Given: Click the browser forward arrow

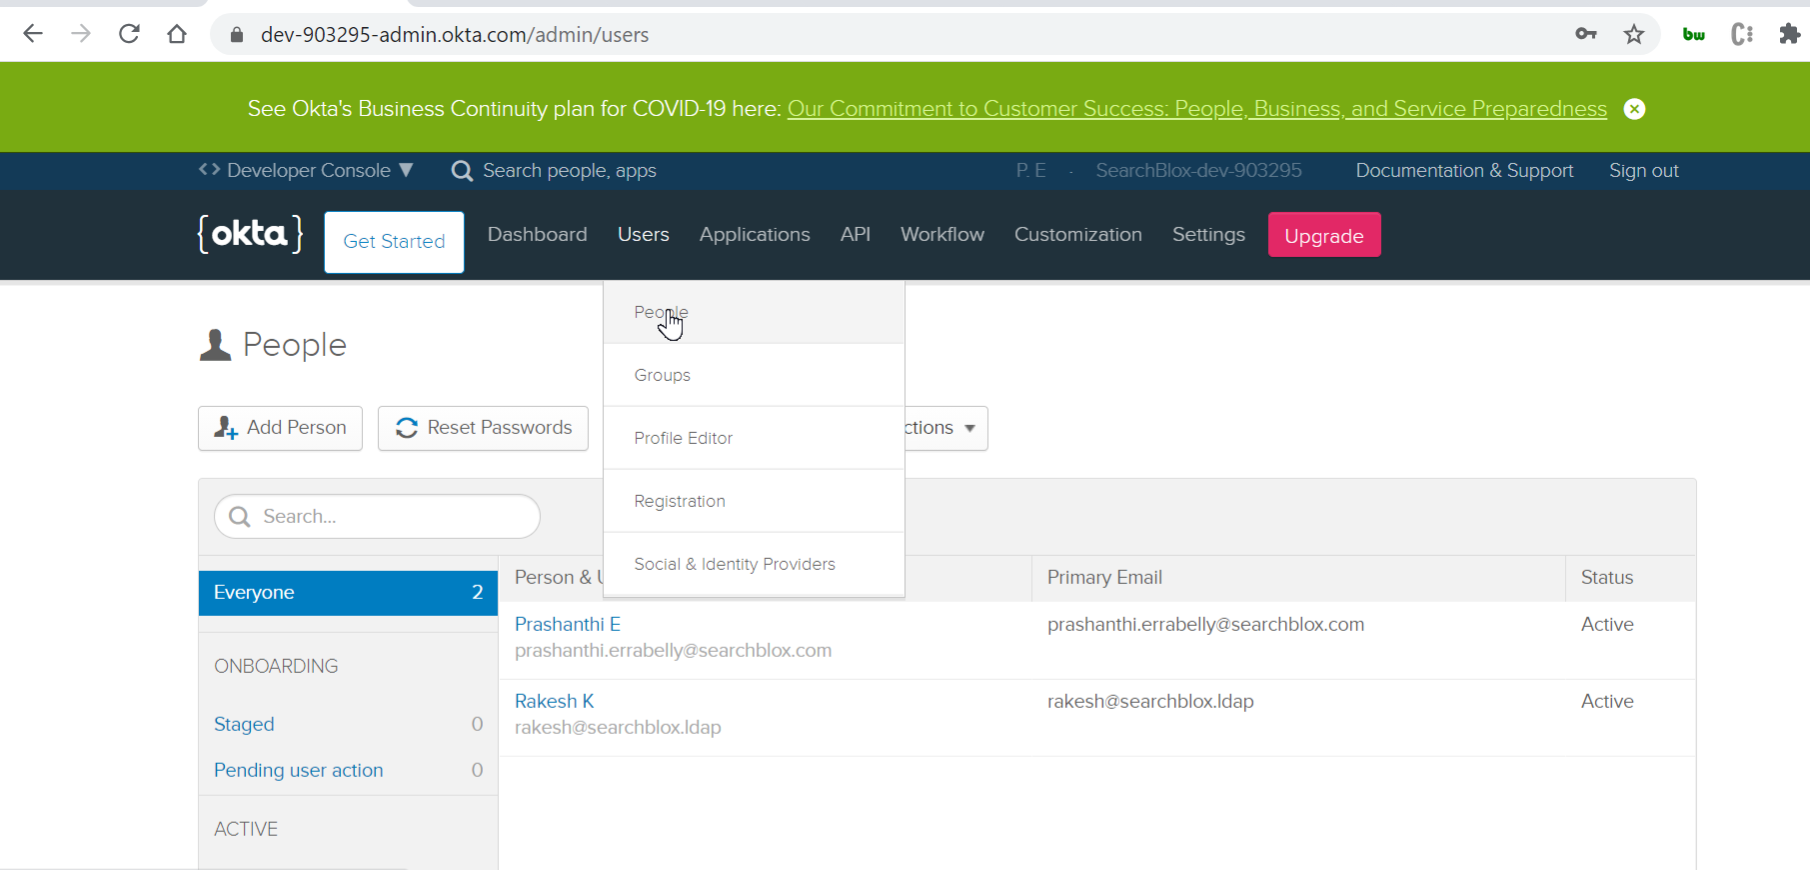Looking at the screenshot, I should tap(81, 34).
